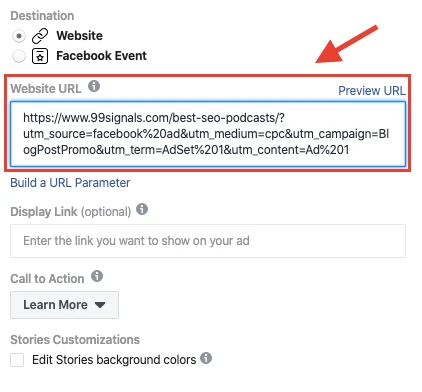Enable Edit Stories background colors checkbox
This screenshot has width=422, height=392.
17,360
